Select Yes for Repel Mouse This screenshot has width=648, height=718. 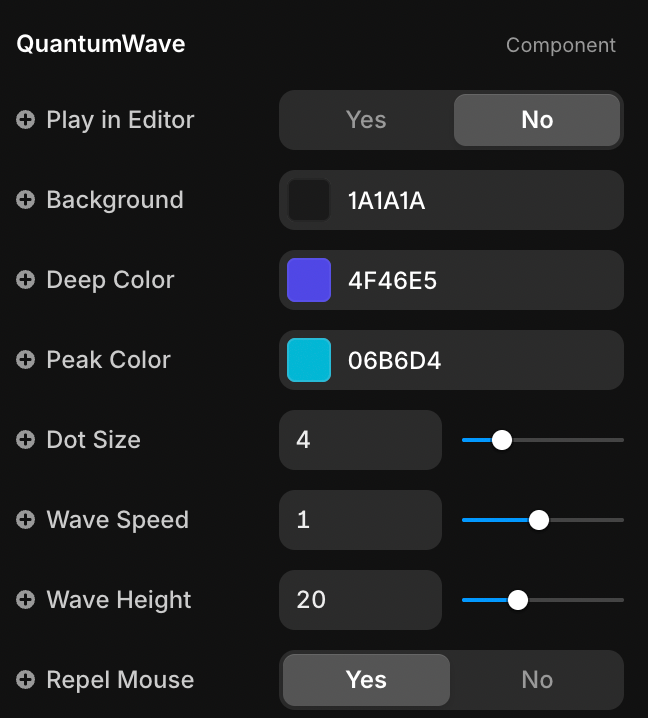[366, 680]
